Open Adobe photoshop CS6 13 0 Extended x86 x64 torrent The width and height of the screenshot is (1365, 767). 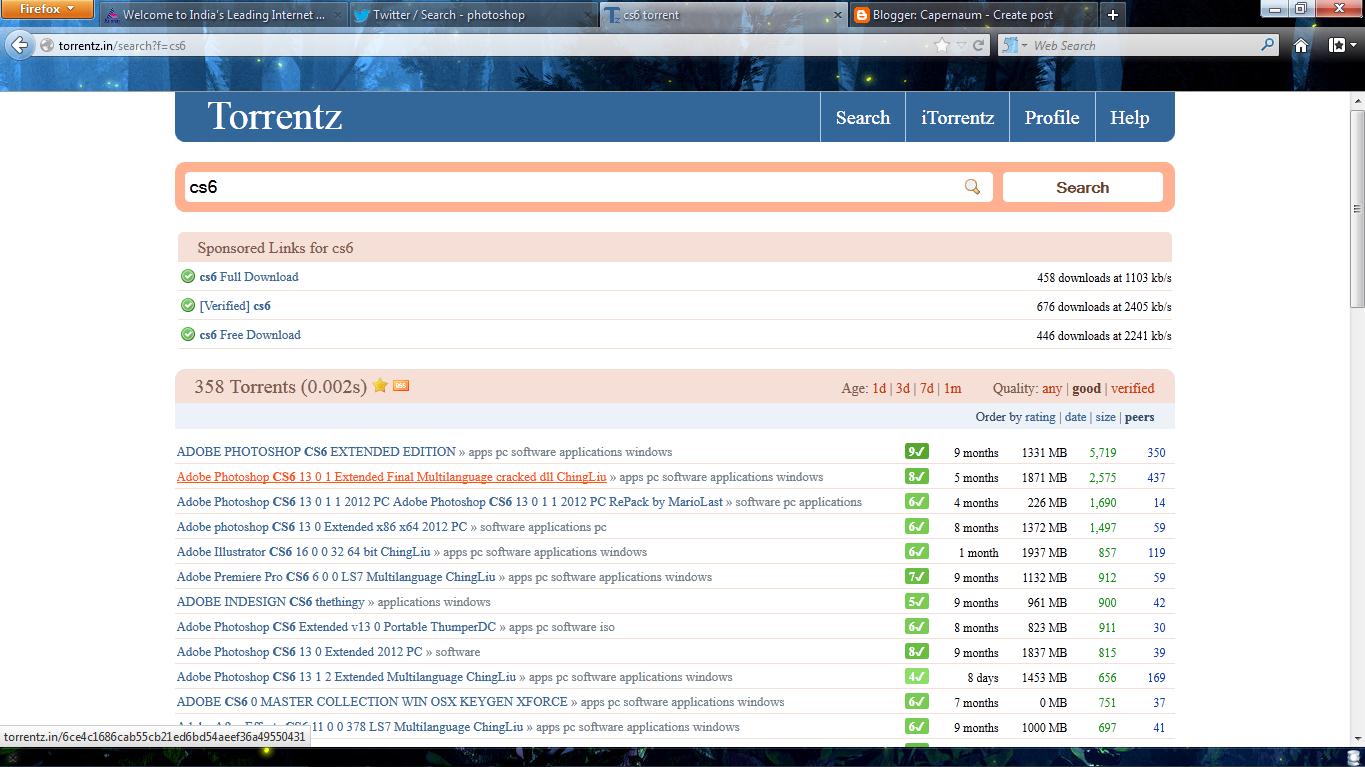(x=322, y=527)
